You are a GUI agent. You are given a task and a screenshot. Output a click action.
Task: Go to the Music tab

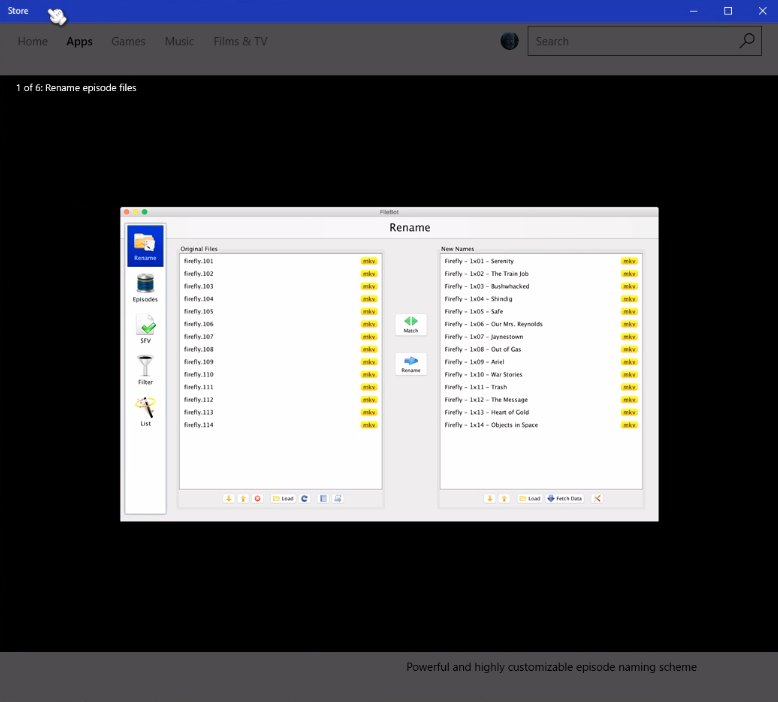(x=179, y=41)
